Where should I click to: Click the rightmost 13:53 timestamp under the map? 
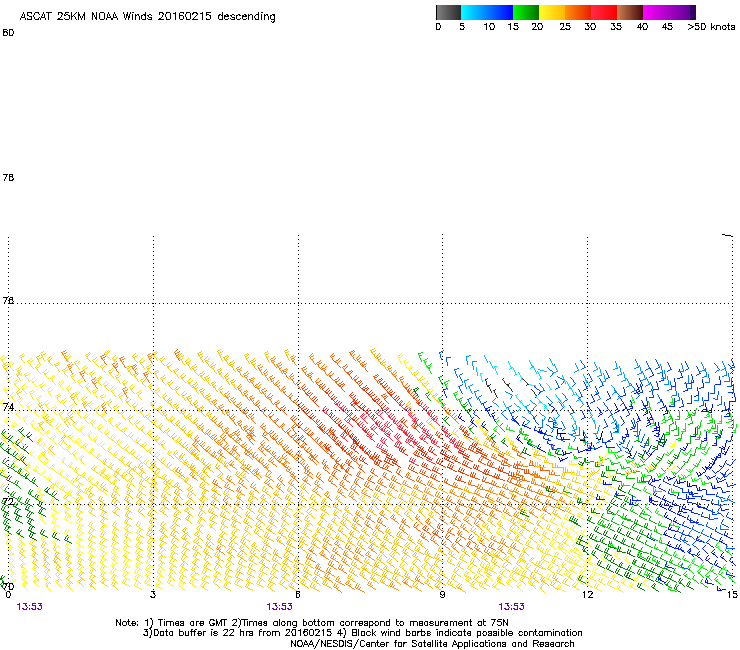(x=512, y=606)
